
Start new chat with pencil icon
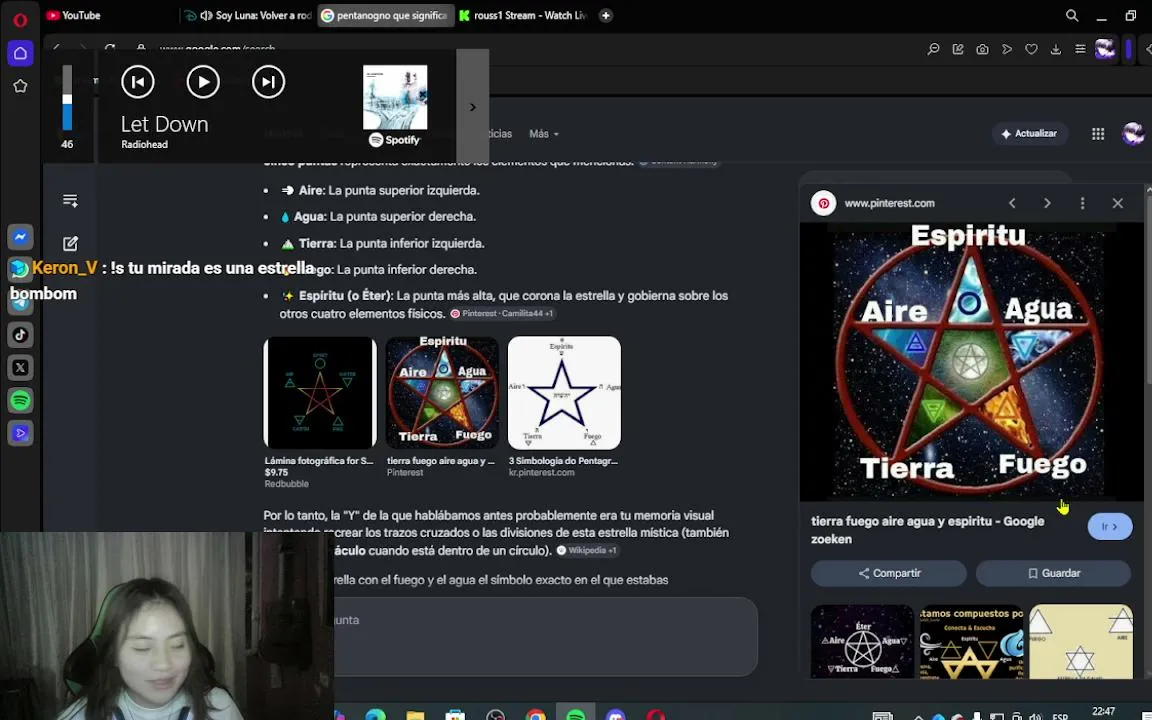[x=71, y=243]
